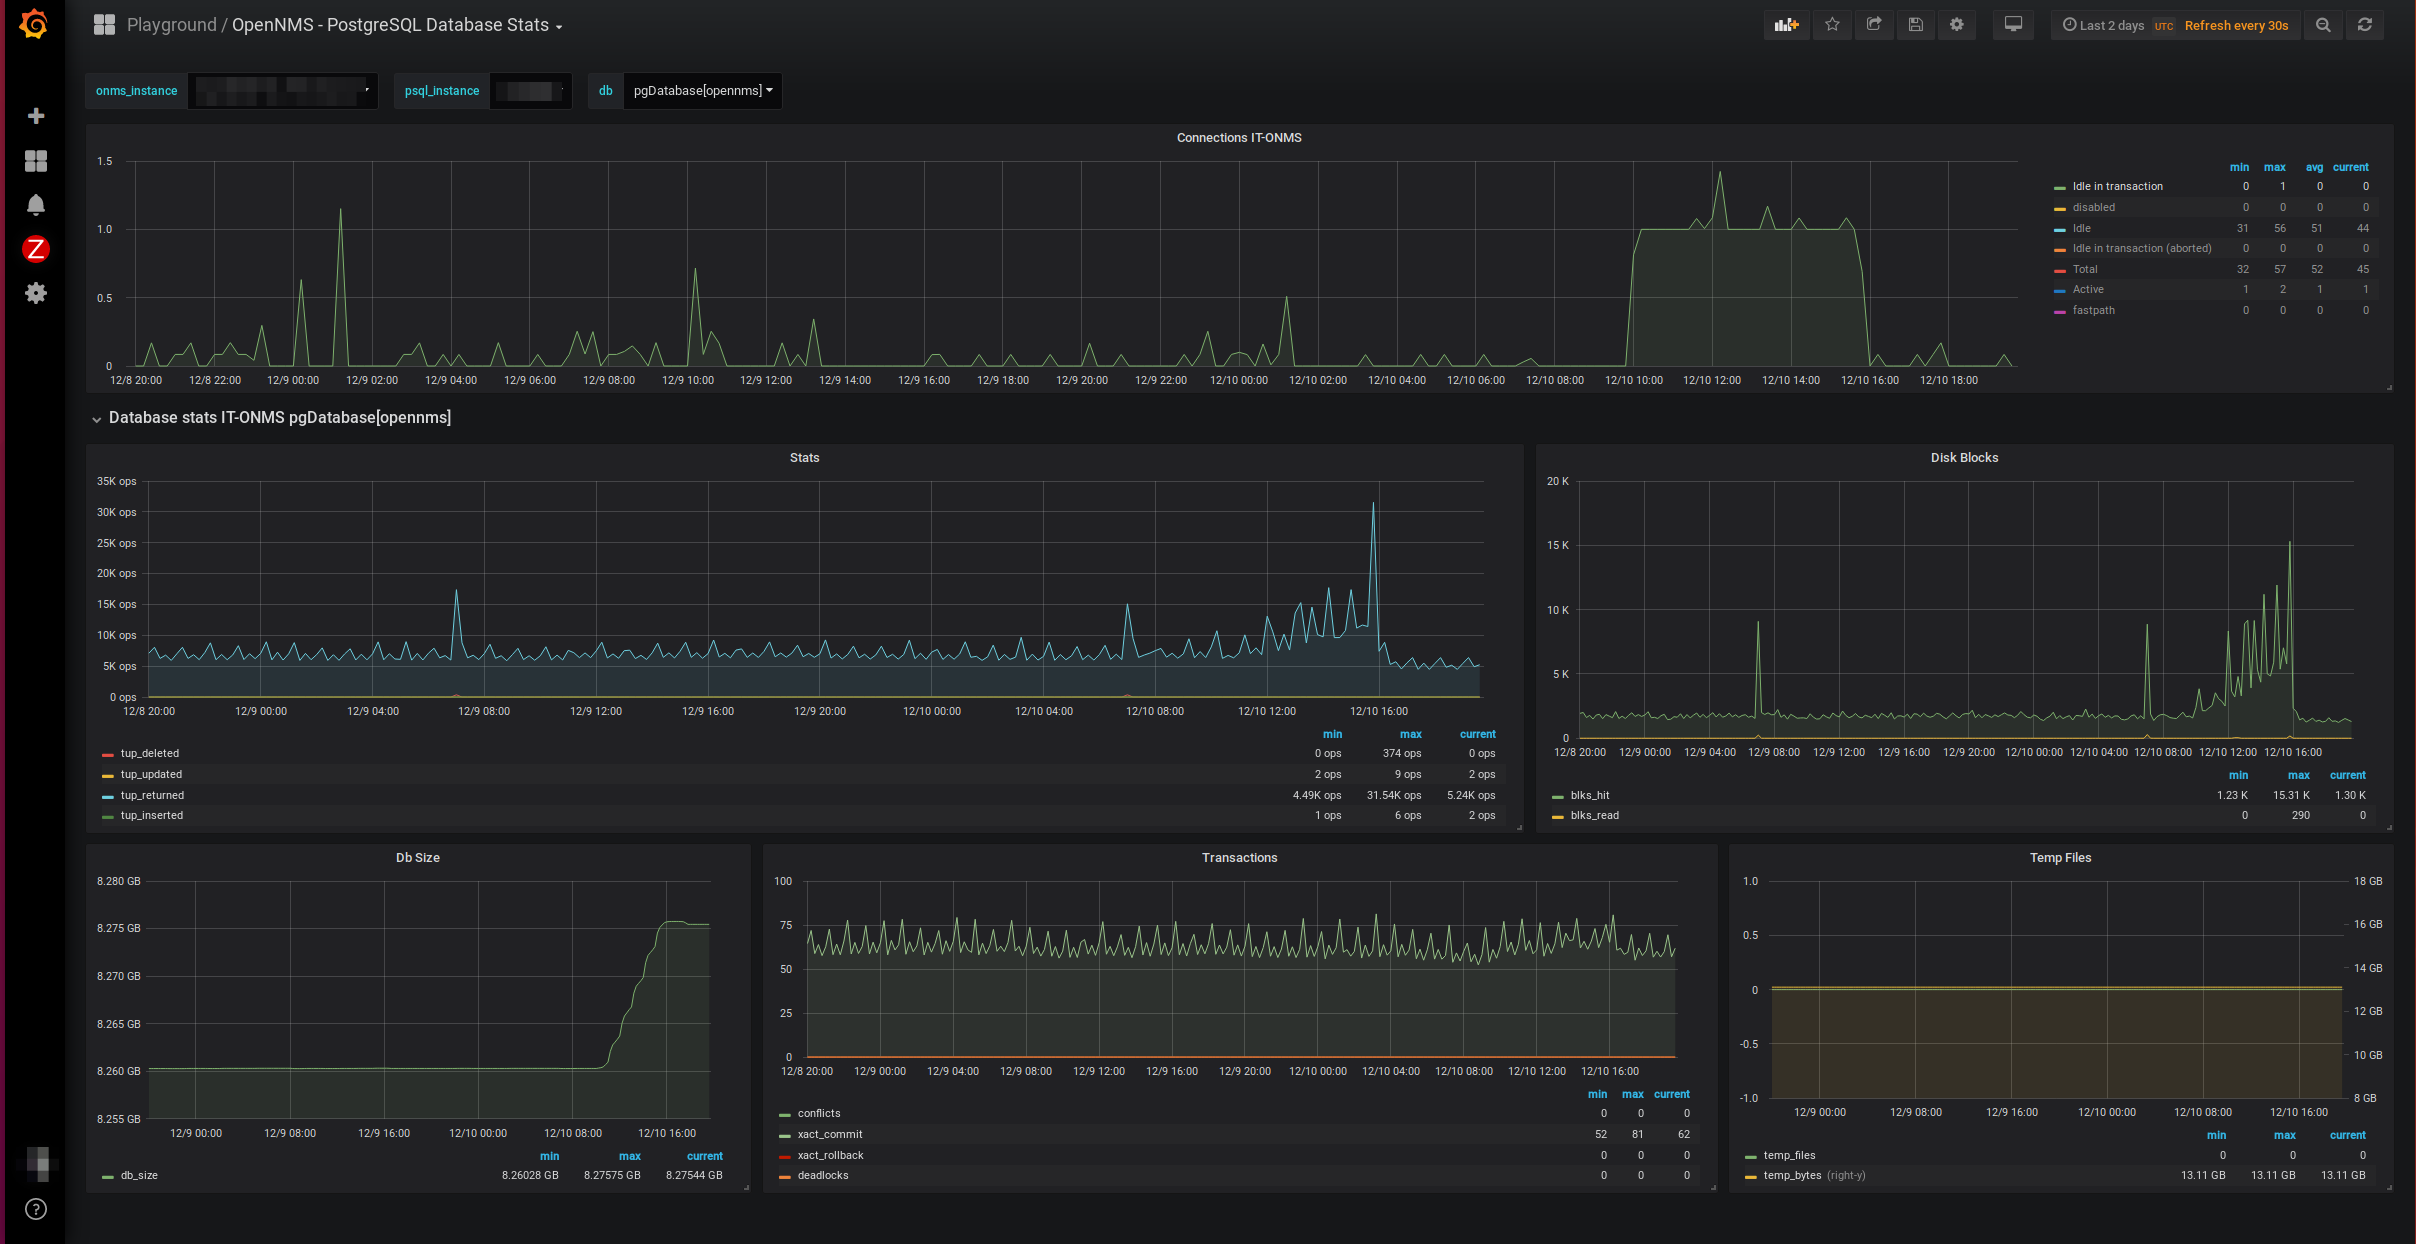Image resolution: width=2416 pixels, height=1244 pixels.
Task: Toggle the Idle series in Connections legend
Action: pos(2081,228)
